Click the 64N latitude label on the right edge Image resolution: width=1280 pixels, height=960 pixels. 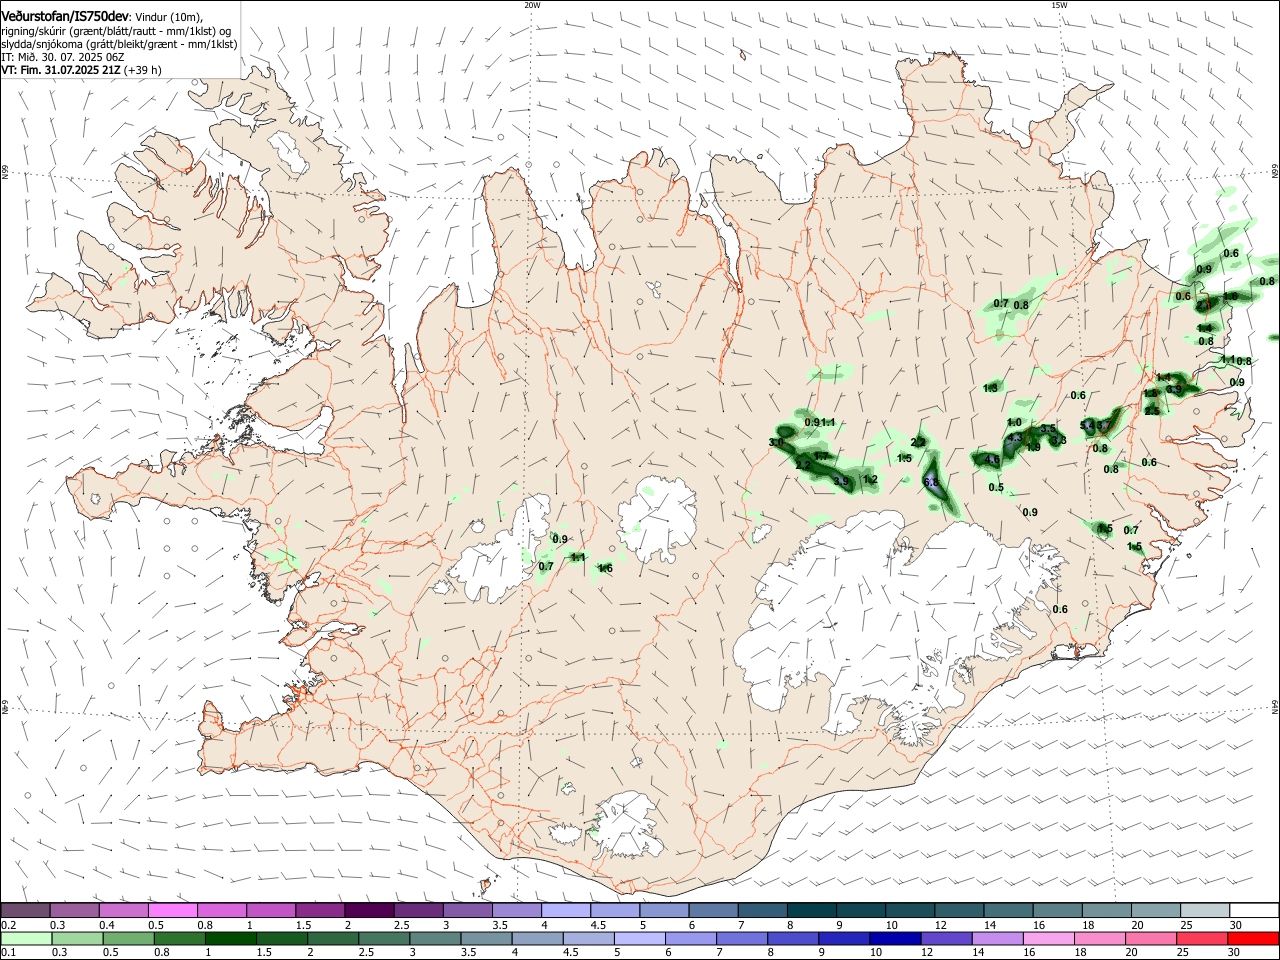click(x=1275, y=706)
